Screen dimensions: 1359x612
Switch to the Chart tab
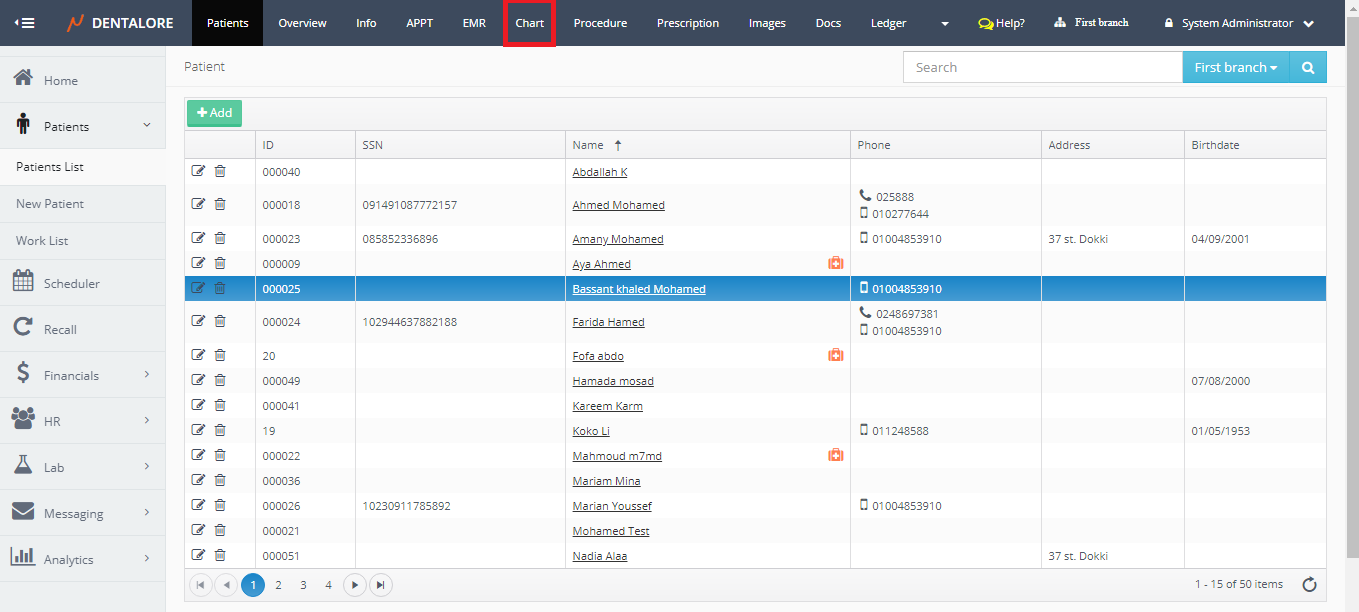[529, 23]
